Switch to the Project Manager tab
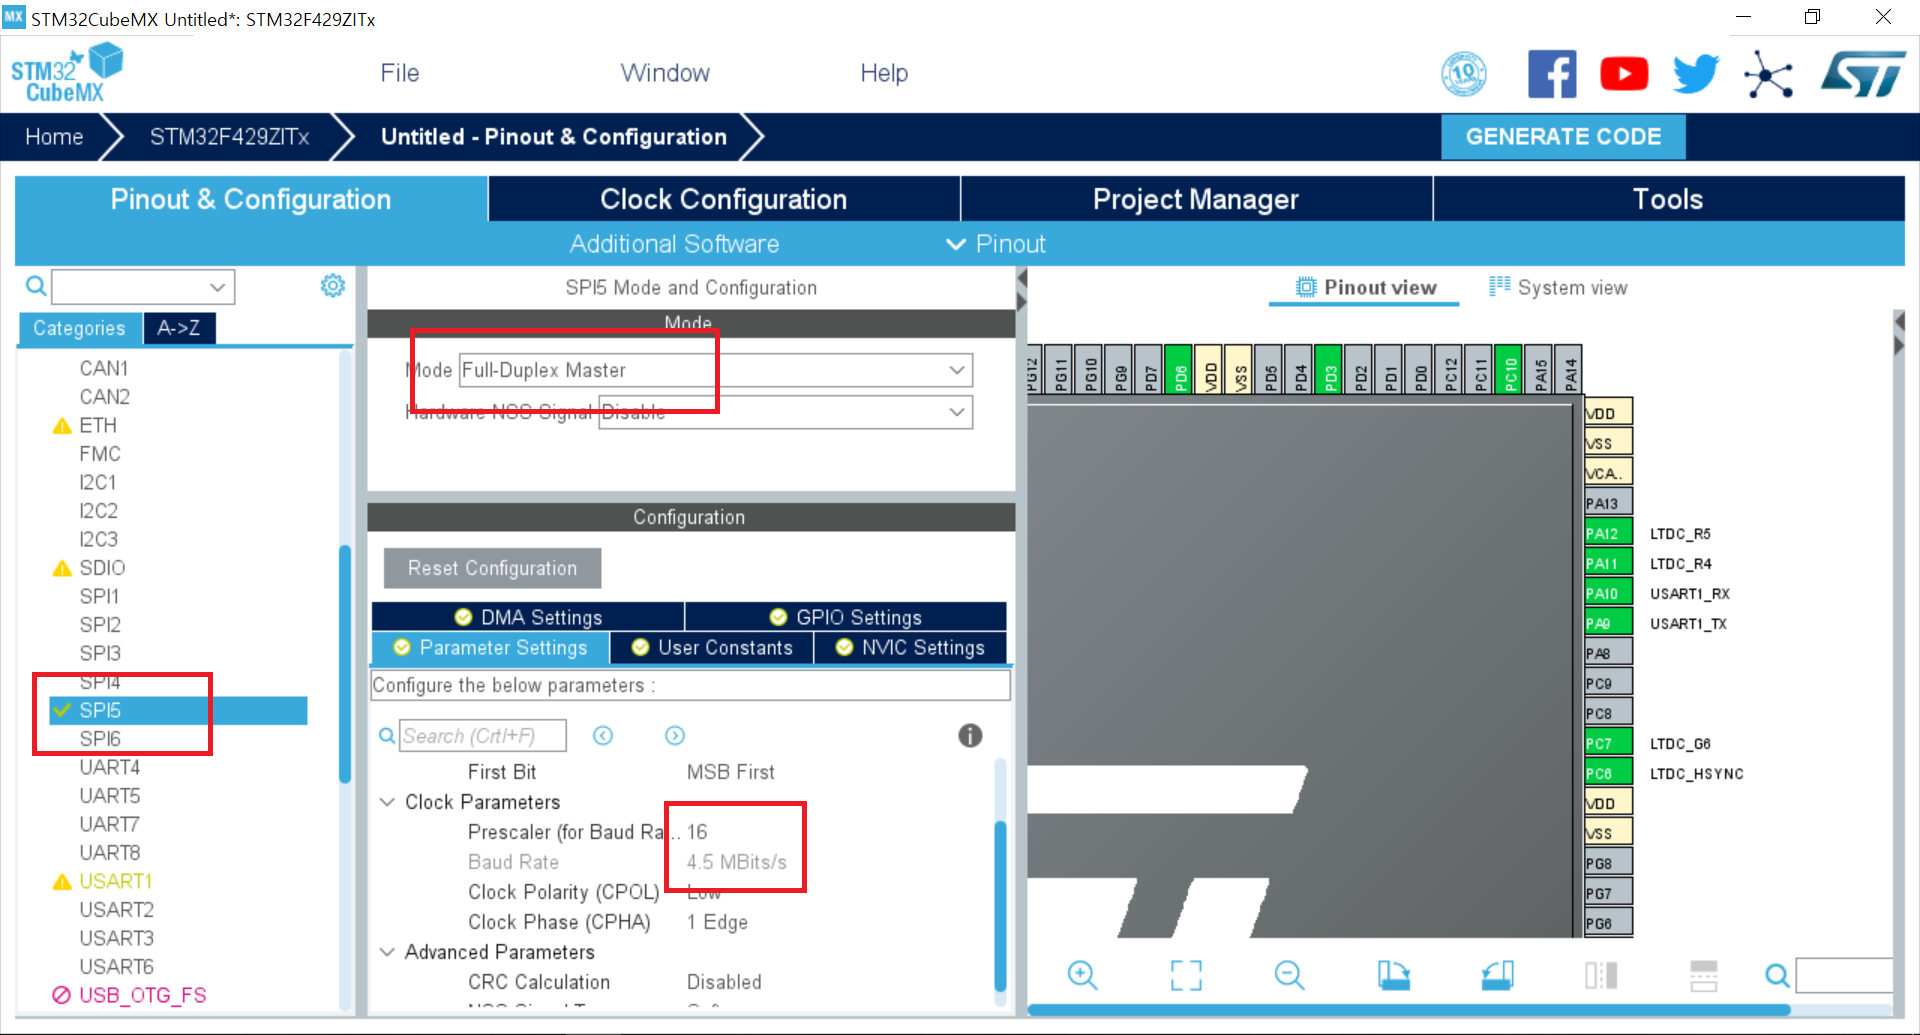1920x1035 pixels. pyautogui.click(x=1196, y=199)
